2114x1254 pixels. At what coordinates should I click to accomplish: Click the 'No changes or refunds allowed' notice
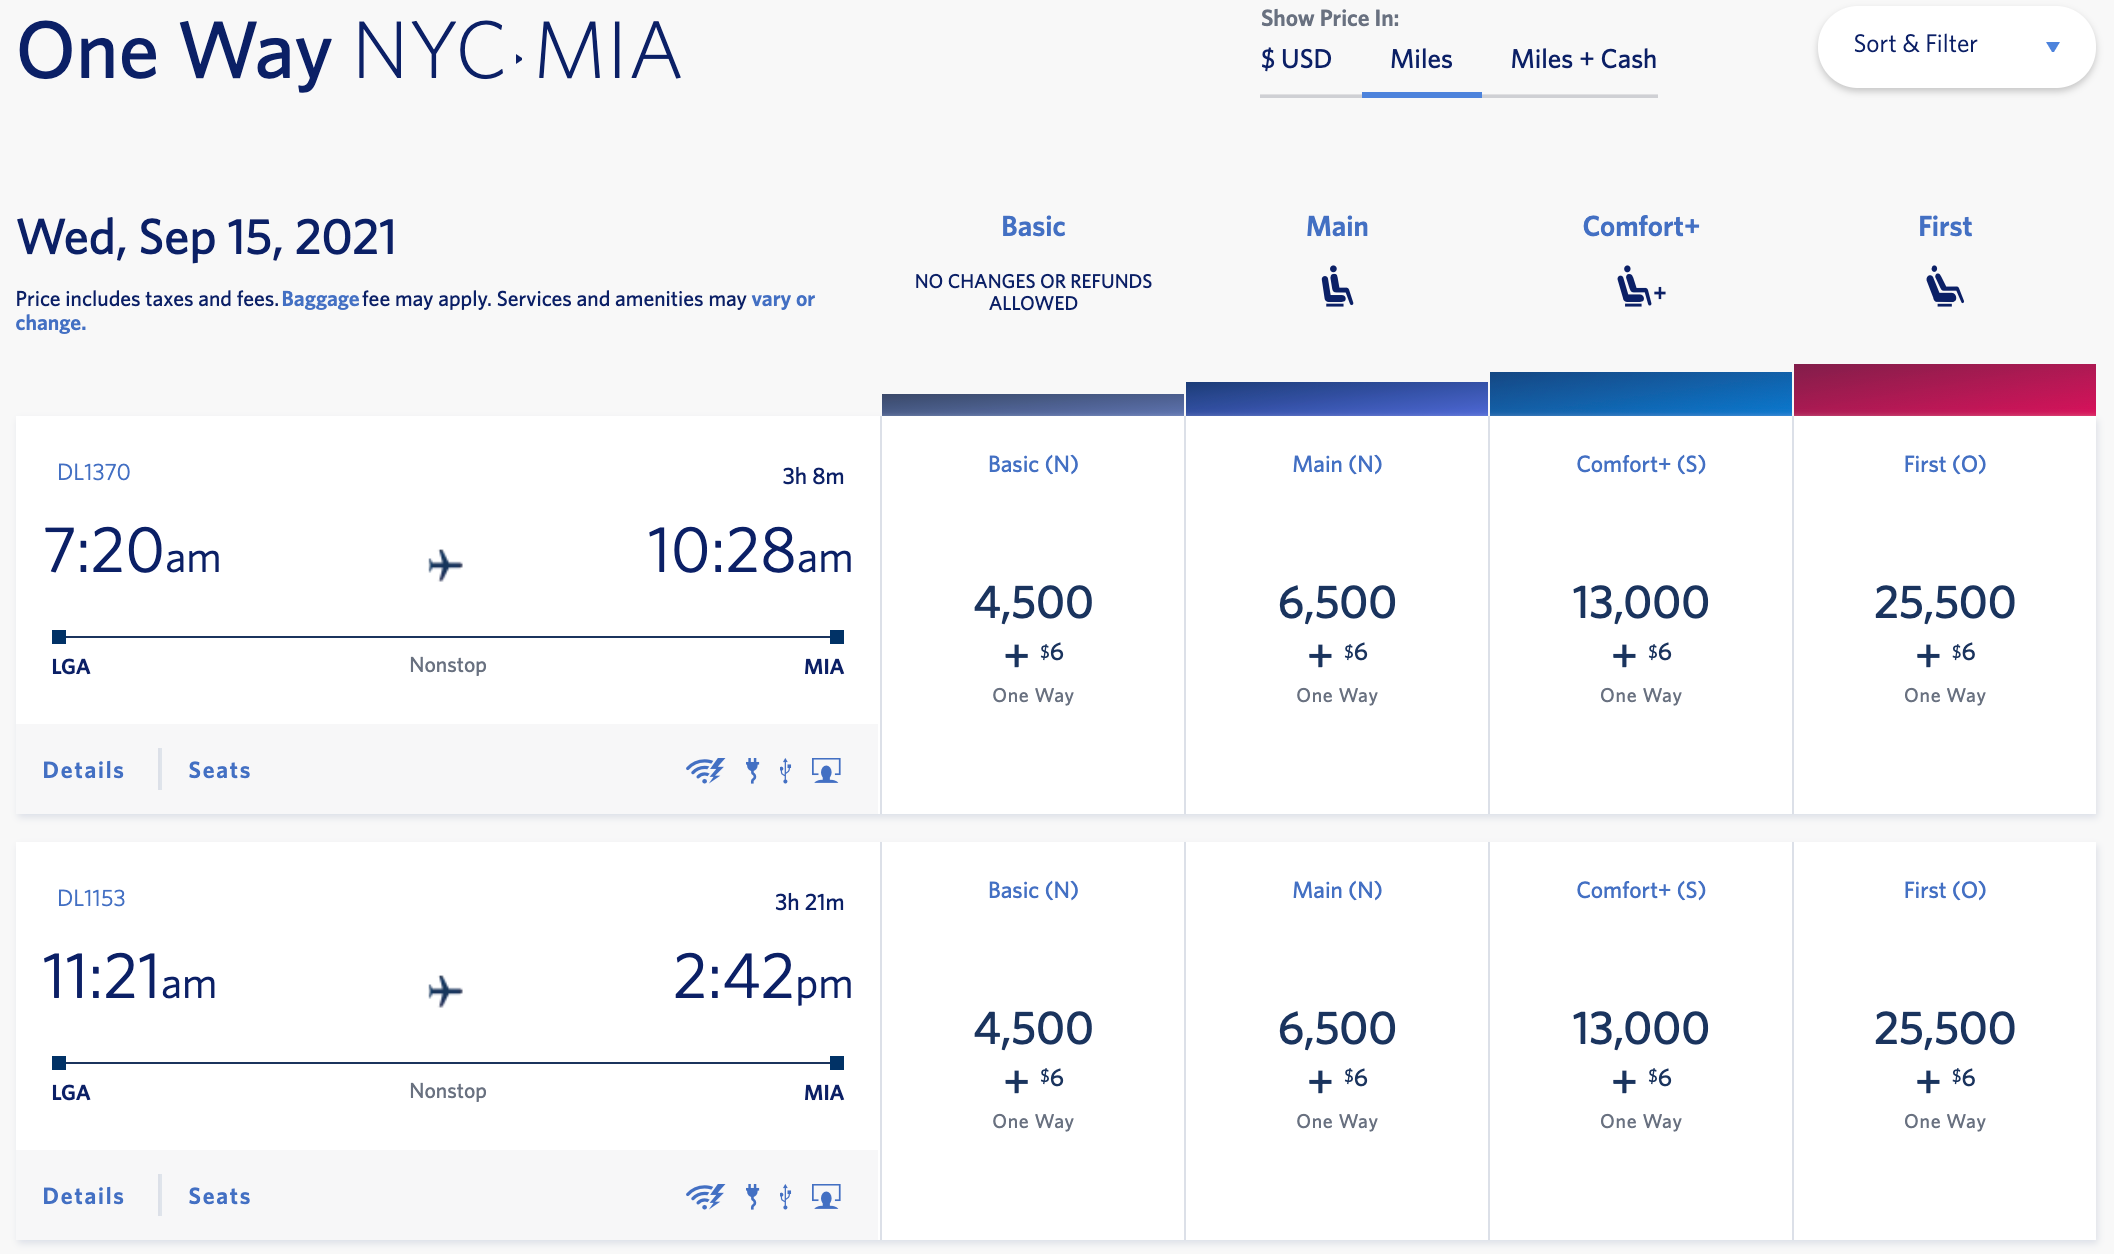tap(1033, 292)
